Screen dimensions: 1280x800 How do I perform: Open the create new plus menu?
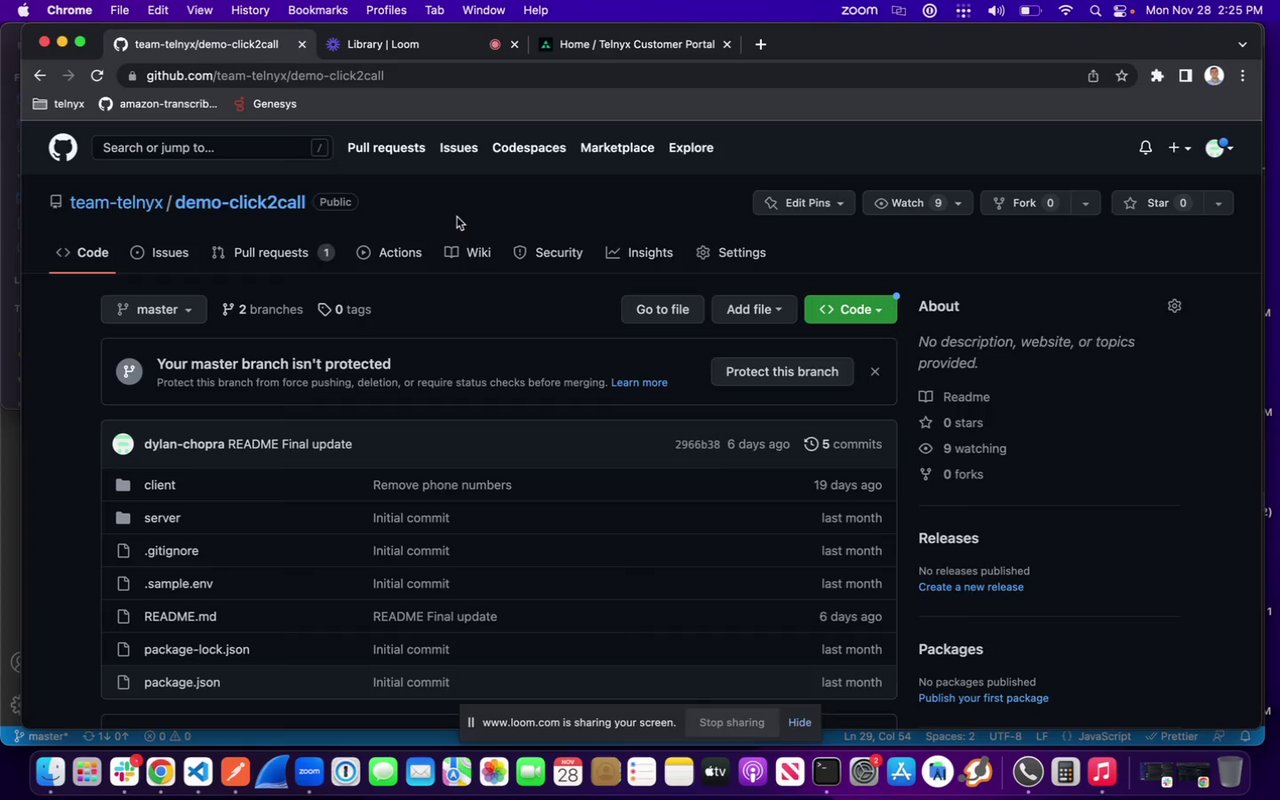tap(1179, 148)
